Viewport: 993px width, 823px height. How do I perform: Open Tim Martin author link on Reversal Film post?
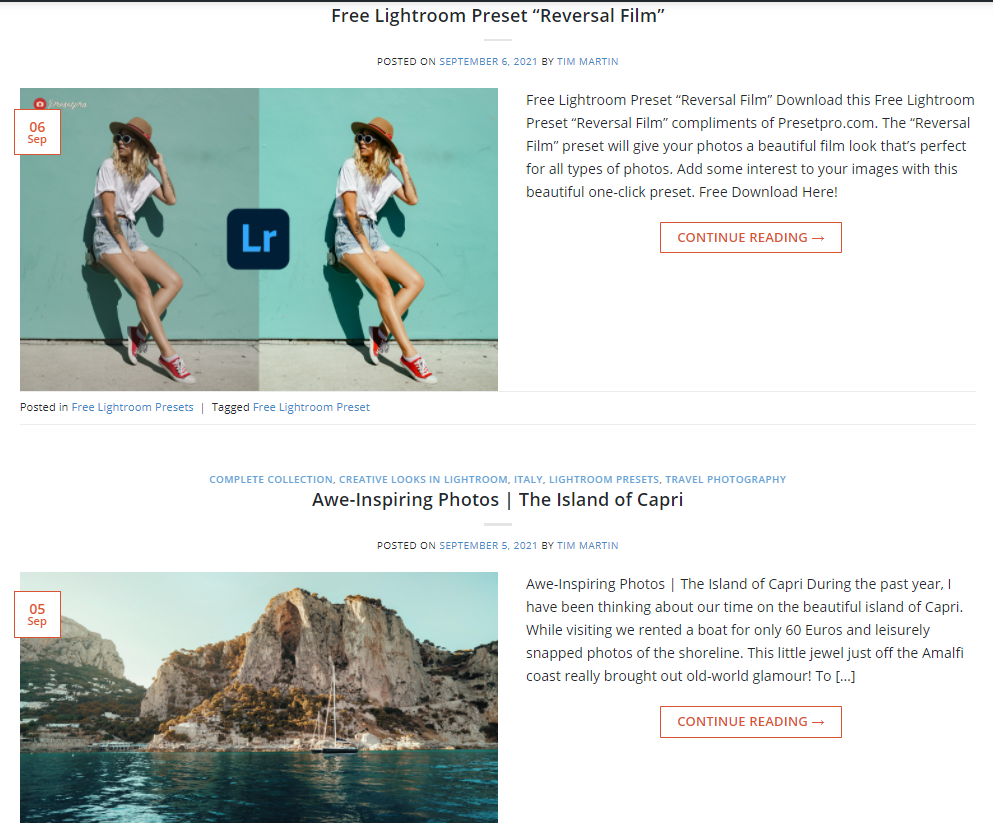click(x=588, y=61)
